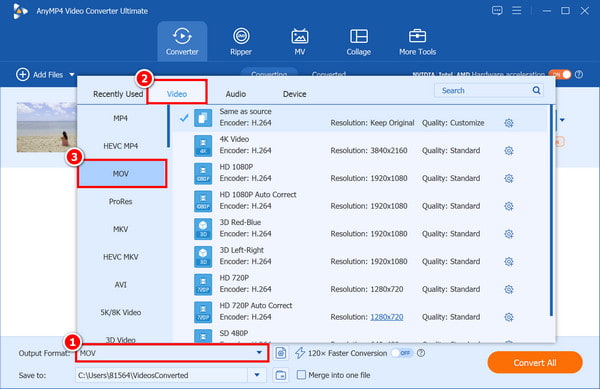
Task: Click the hardware acceleration help icon
Action: (579, 74)
